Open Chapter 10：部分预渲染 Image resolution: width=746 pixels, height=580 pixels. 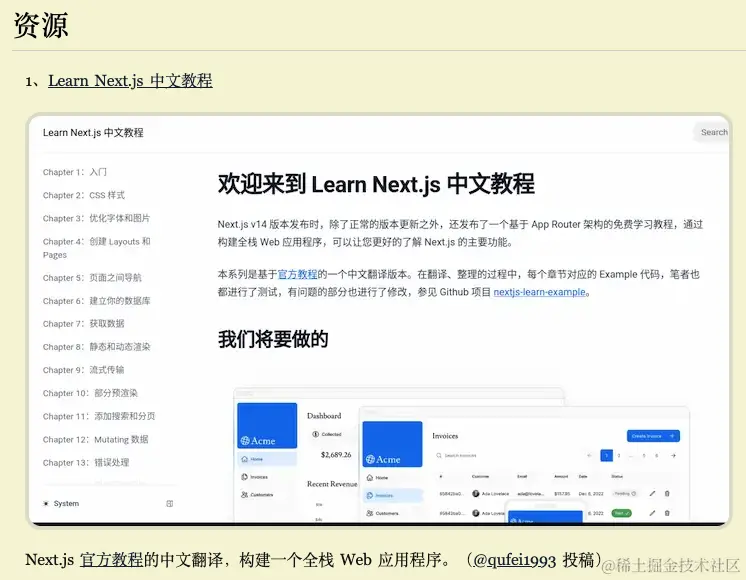(x=90, y=393)
